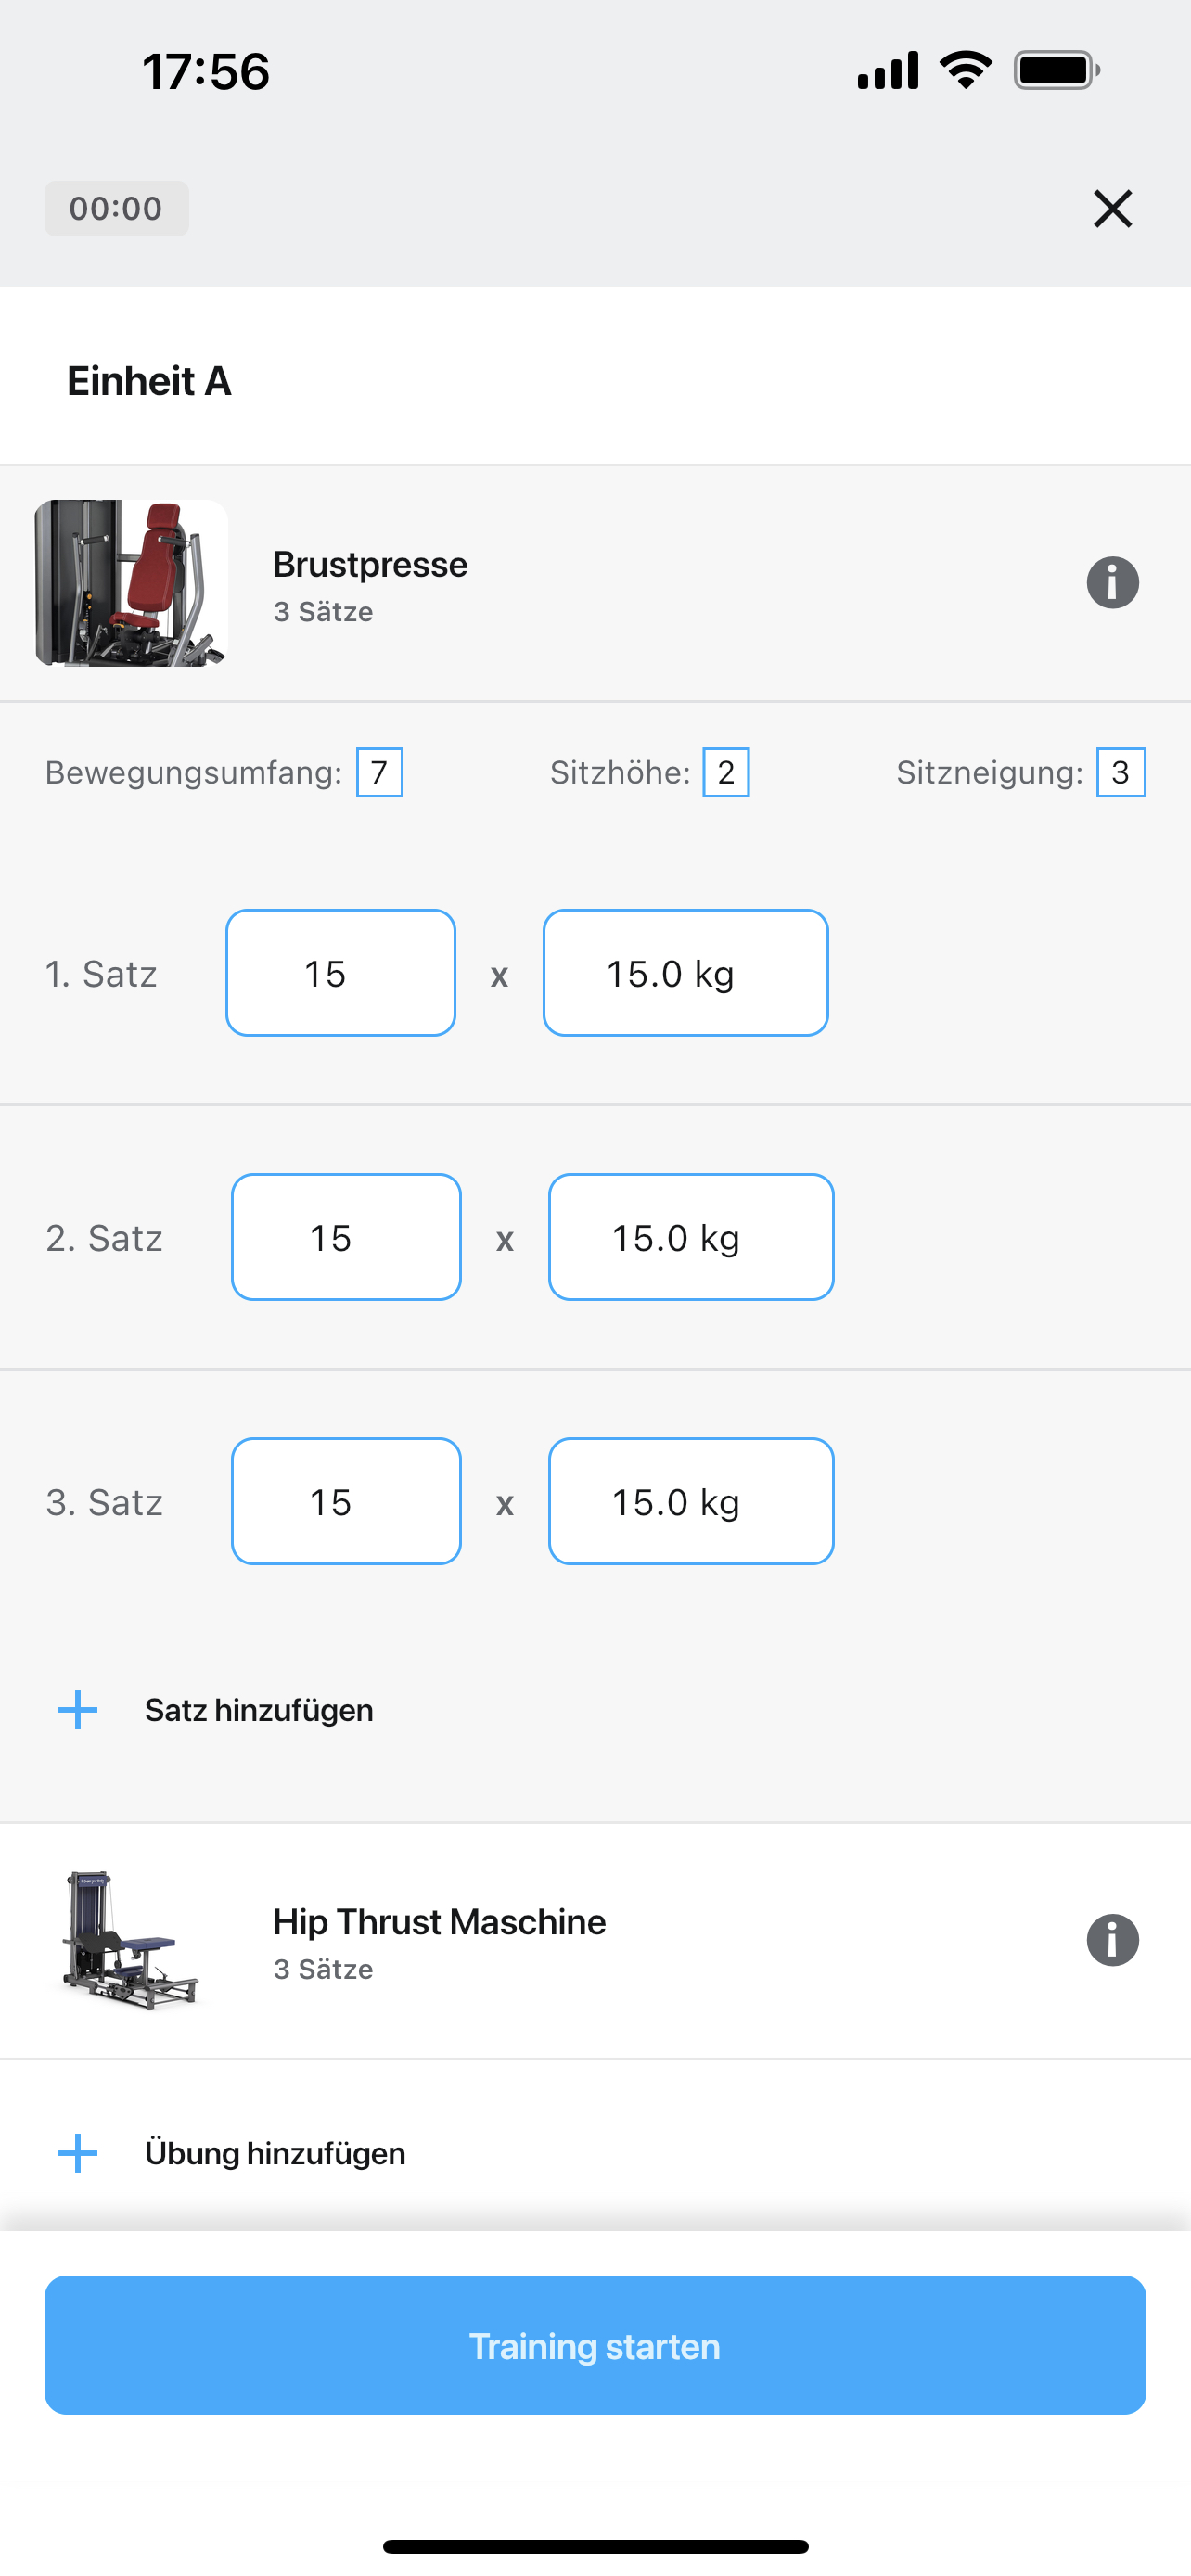Image resolution: width=1191 pixels, height=2576 pixels.
Task: Edit reps field for 2. Satz
Action: (346, 1237)
